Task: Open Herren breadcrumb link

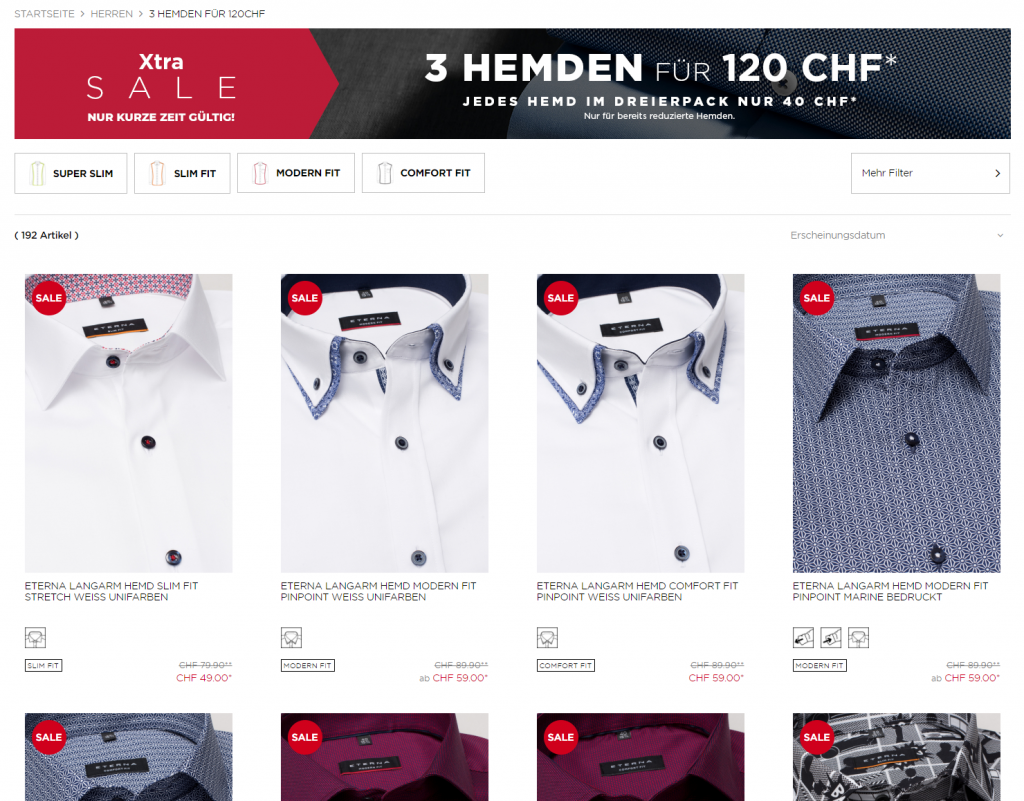Action: (x=112, y=14)
